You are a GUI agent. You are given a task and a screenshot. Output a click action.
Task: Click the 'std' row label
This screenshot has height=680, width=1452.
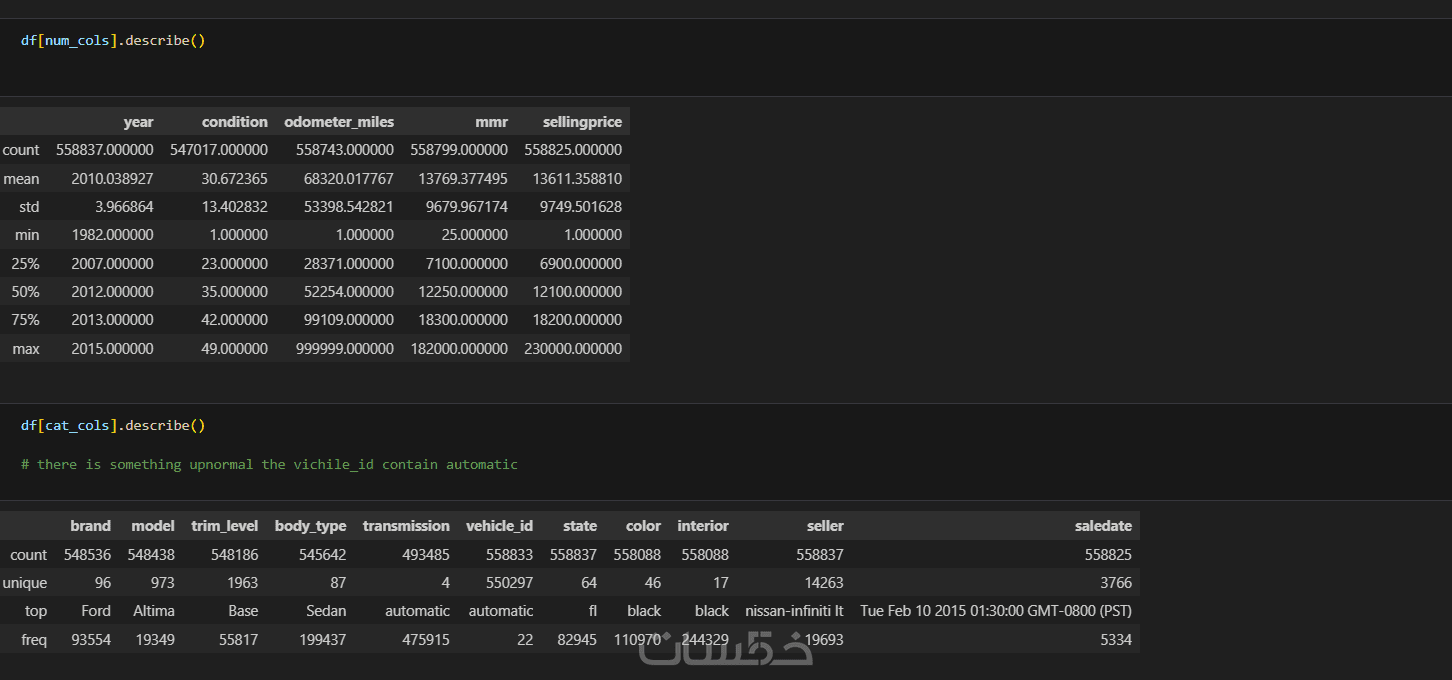coord(29,207)
